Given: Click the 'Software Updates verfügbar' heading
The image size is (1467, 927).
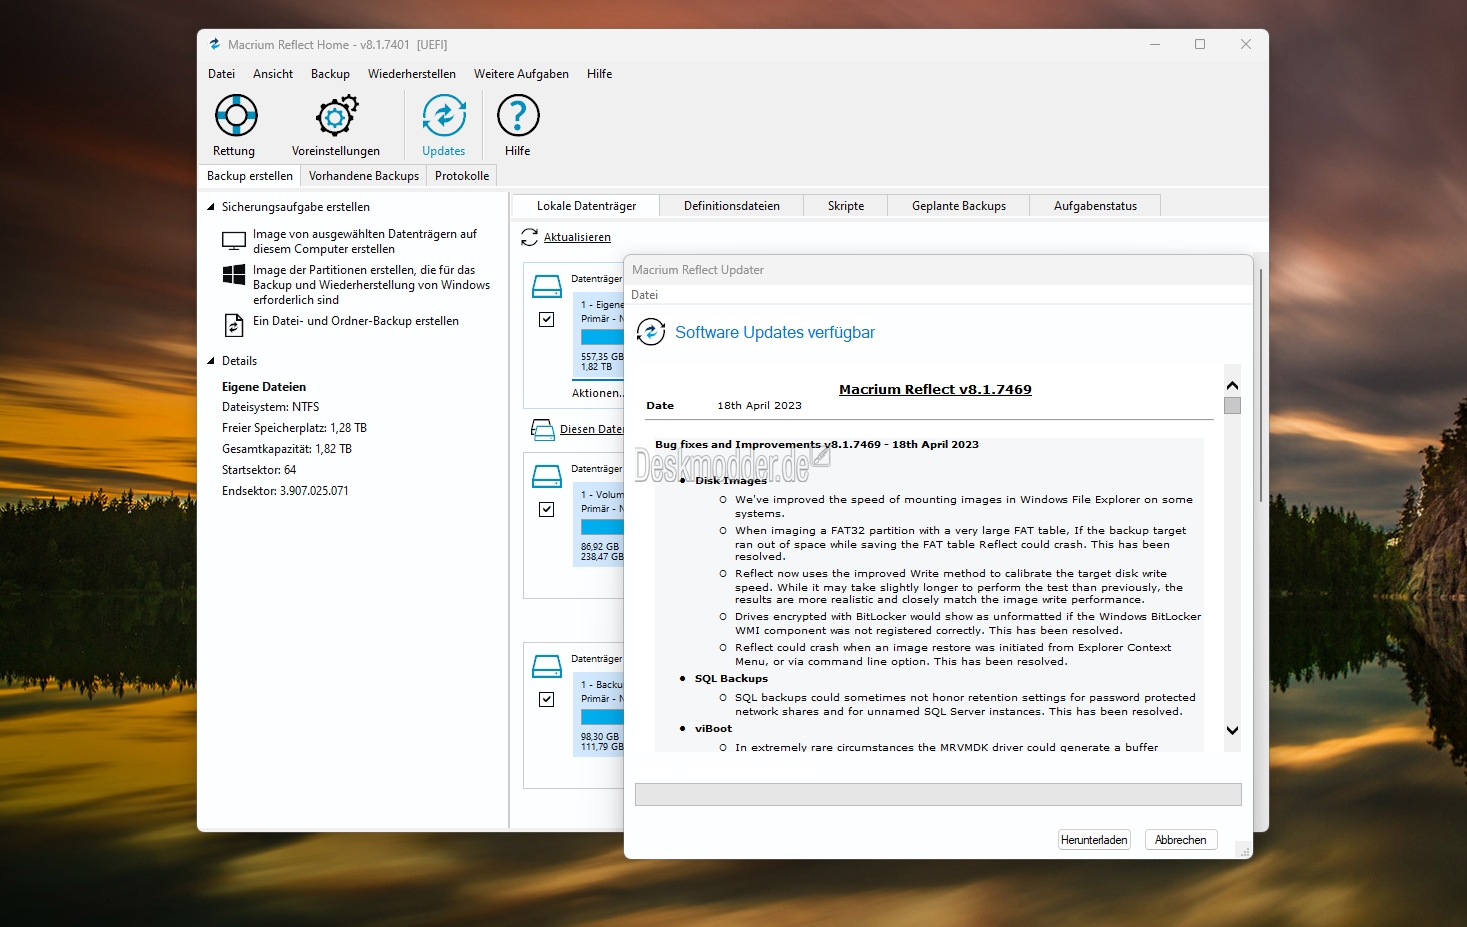Looking at the screenshot, I should pos(775,332).
